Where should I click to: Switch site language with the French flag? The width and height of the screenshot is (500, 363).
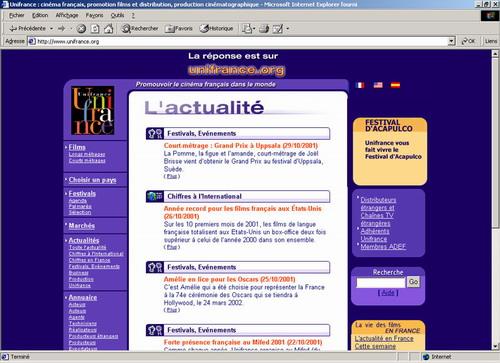360,85
